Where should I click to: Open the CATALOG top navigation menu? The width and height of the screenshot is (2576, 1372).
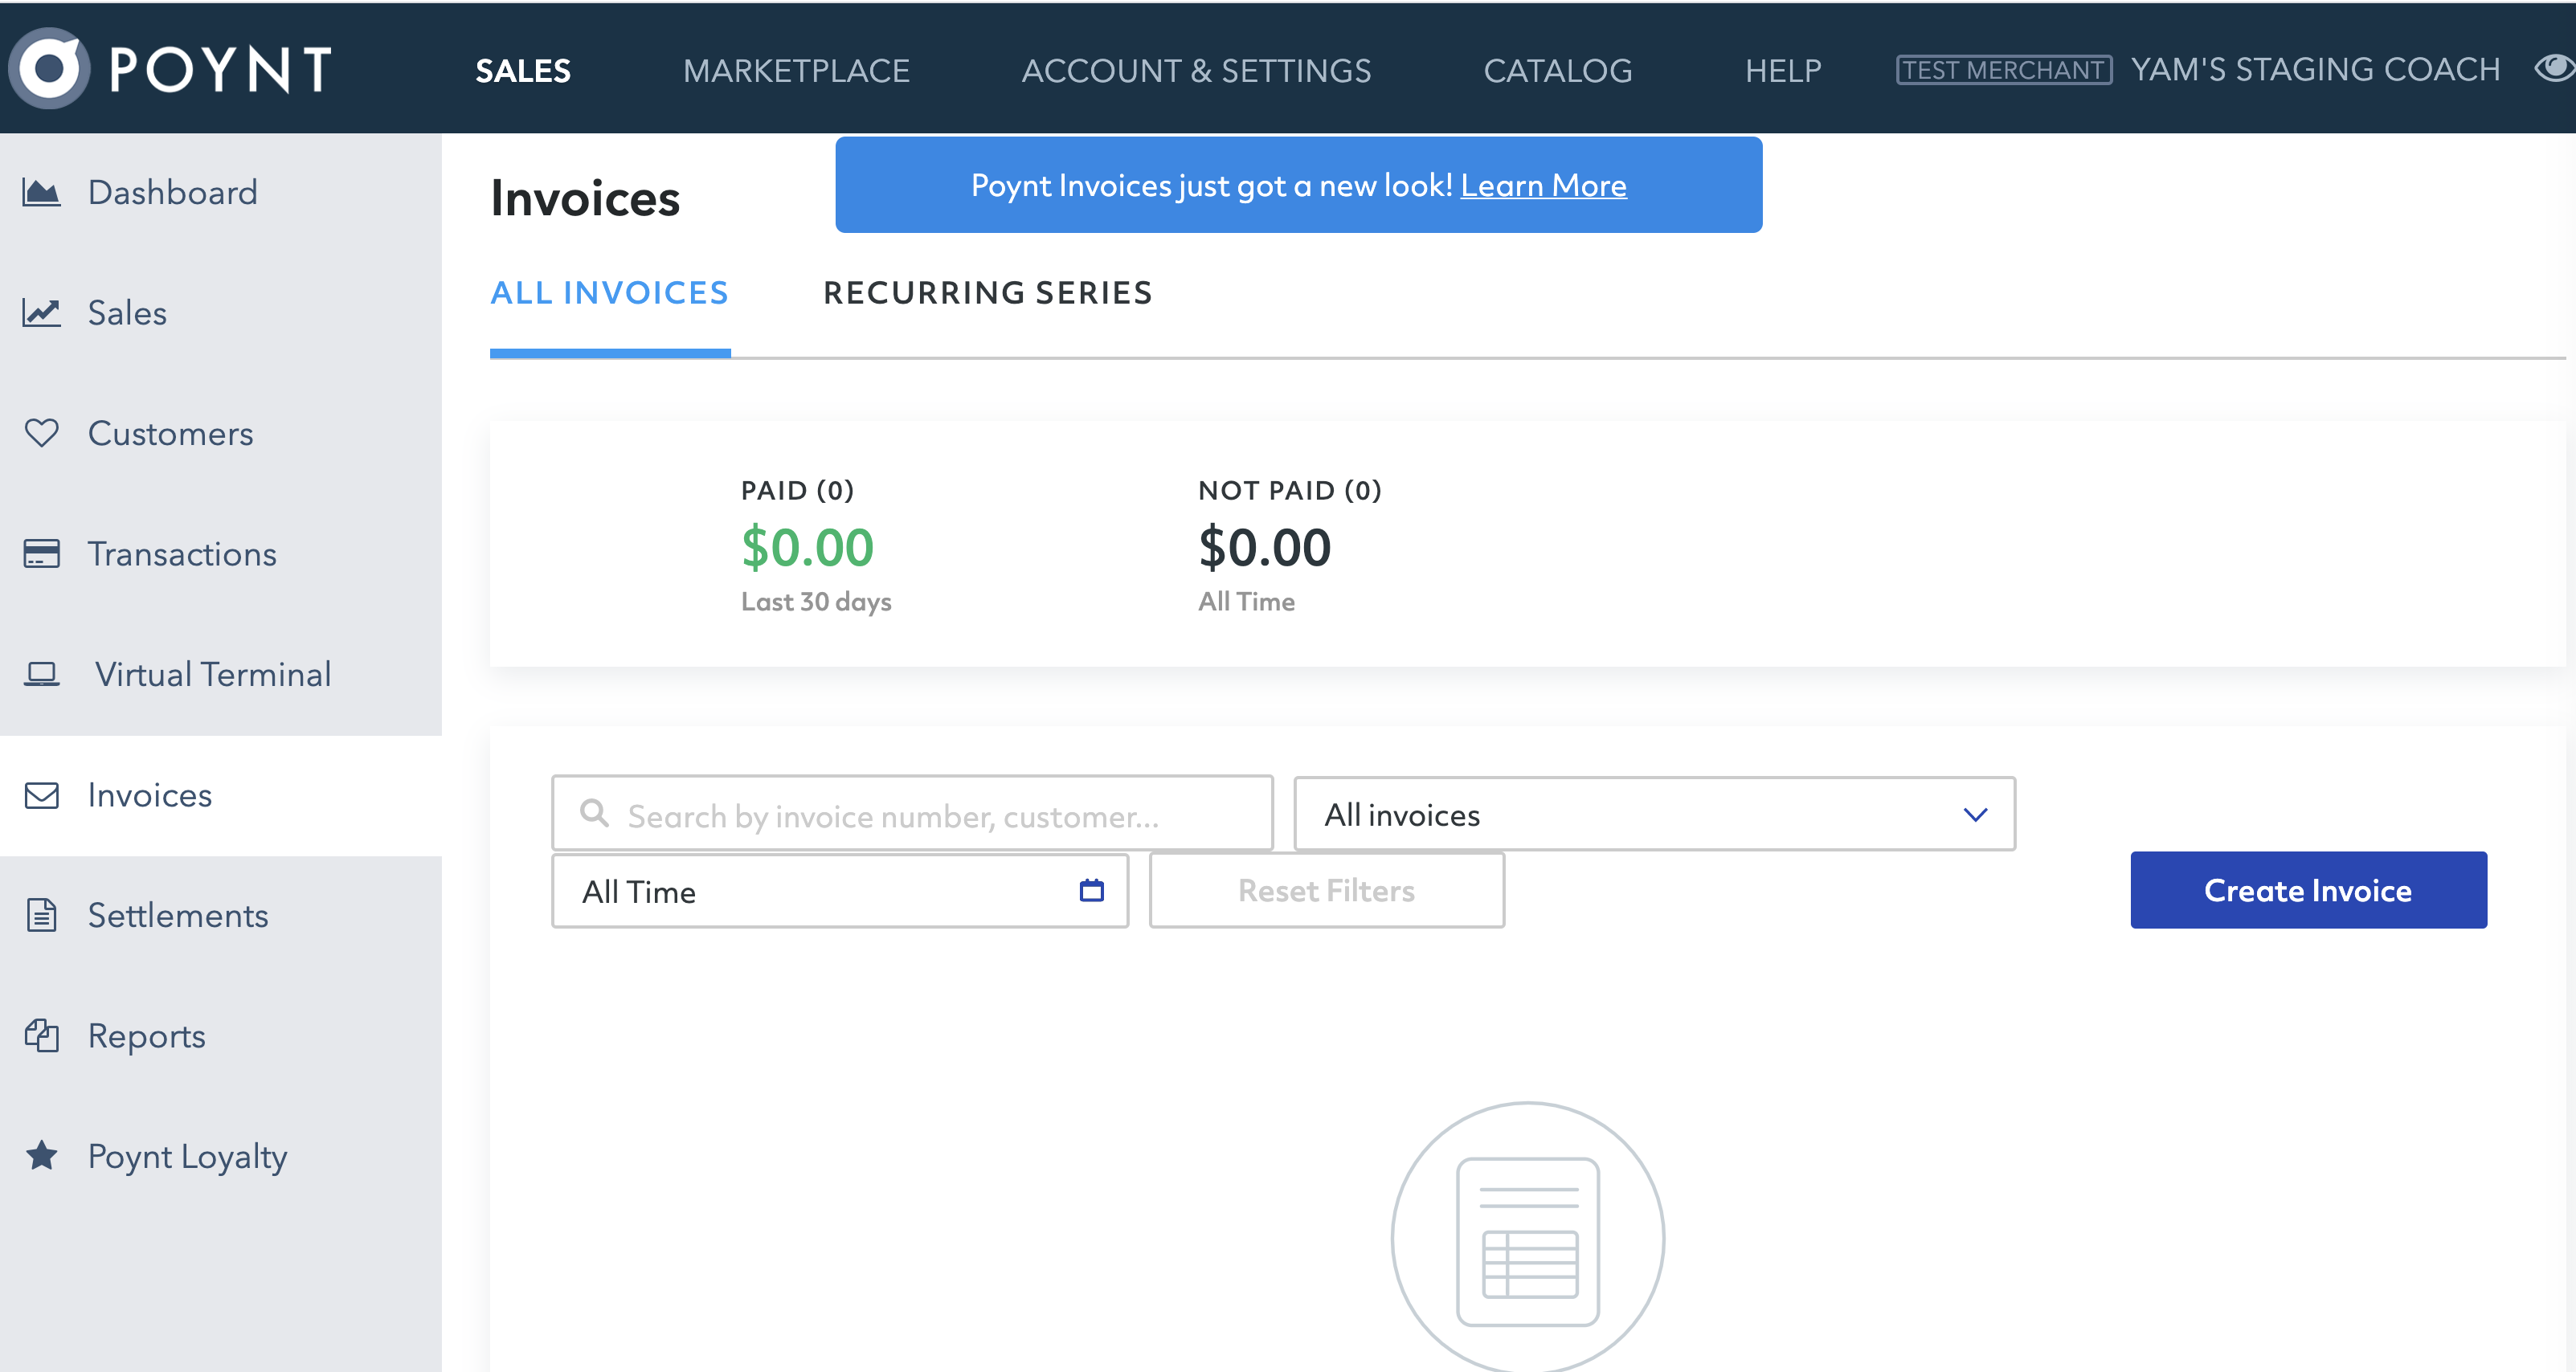[1558, 70]
